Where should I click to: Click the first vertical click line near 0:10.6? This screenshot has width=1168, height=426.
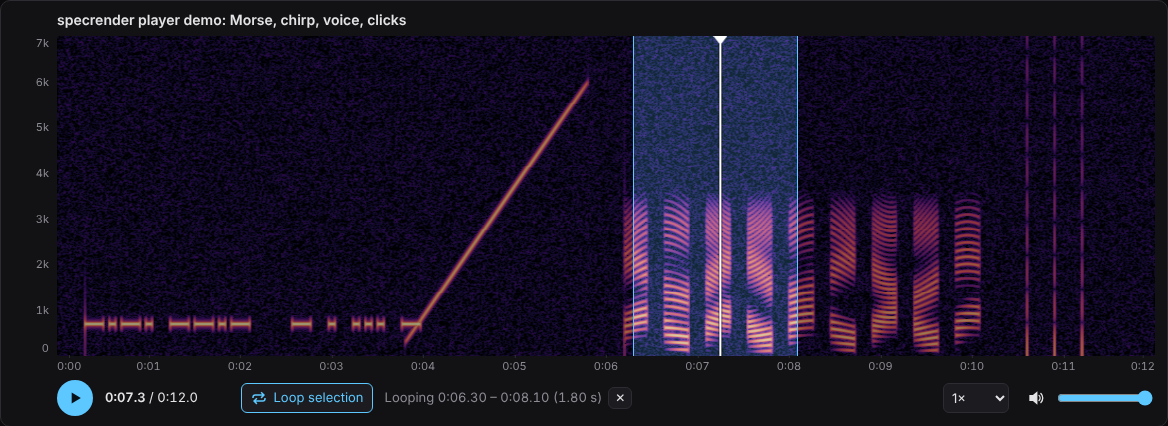[x=1027, y=196]
